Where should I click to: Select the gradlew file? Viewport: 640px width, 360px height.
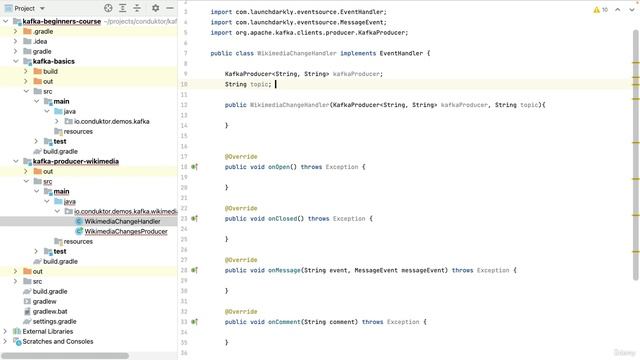[x=44, y=301]
